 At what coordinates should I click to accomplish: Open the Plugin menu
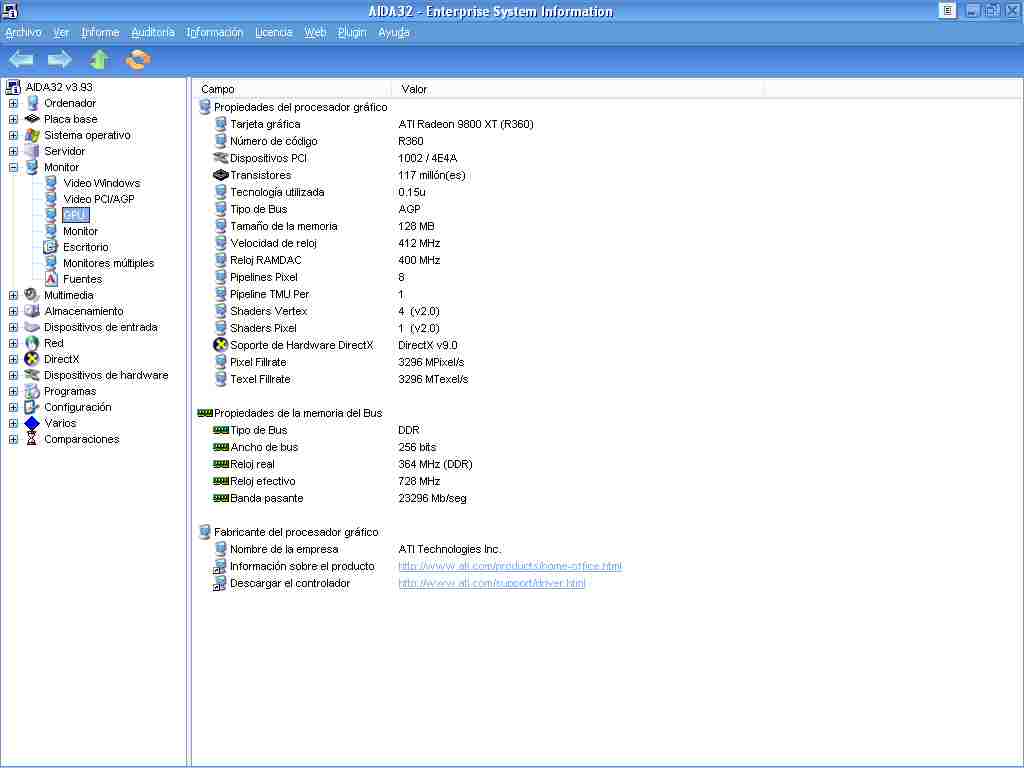tap(352, 33)
